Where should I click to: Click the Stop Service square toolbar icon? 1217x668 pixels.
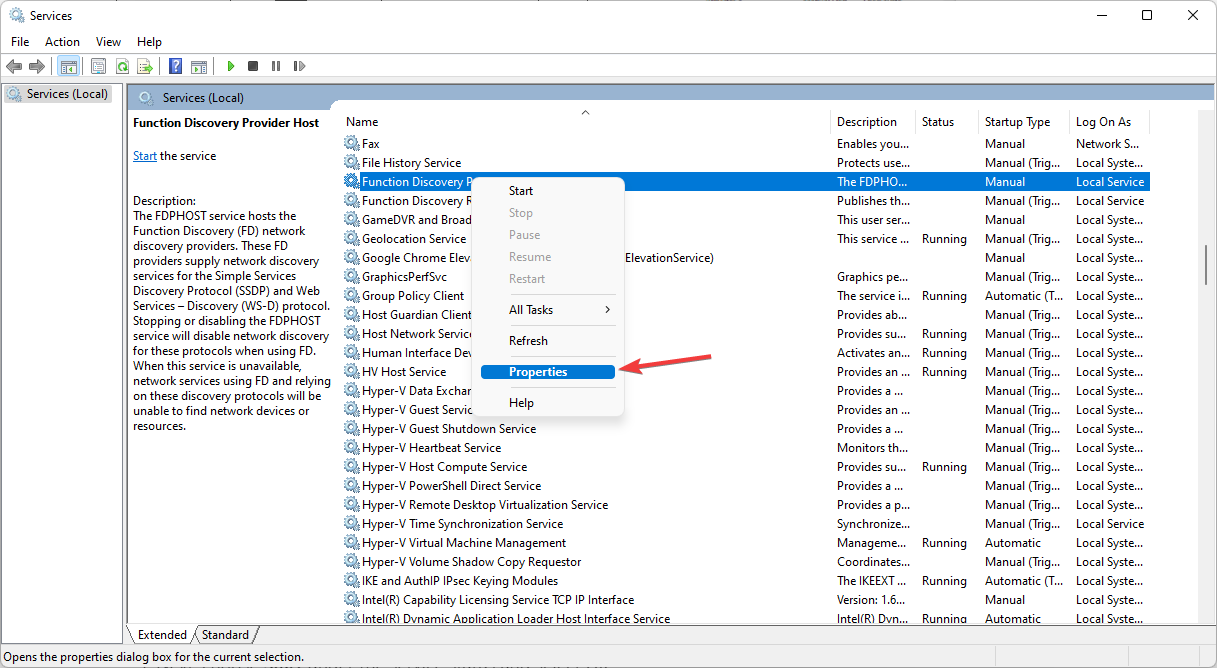(253, 66)
